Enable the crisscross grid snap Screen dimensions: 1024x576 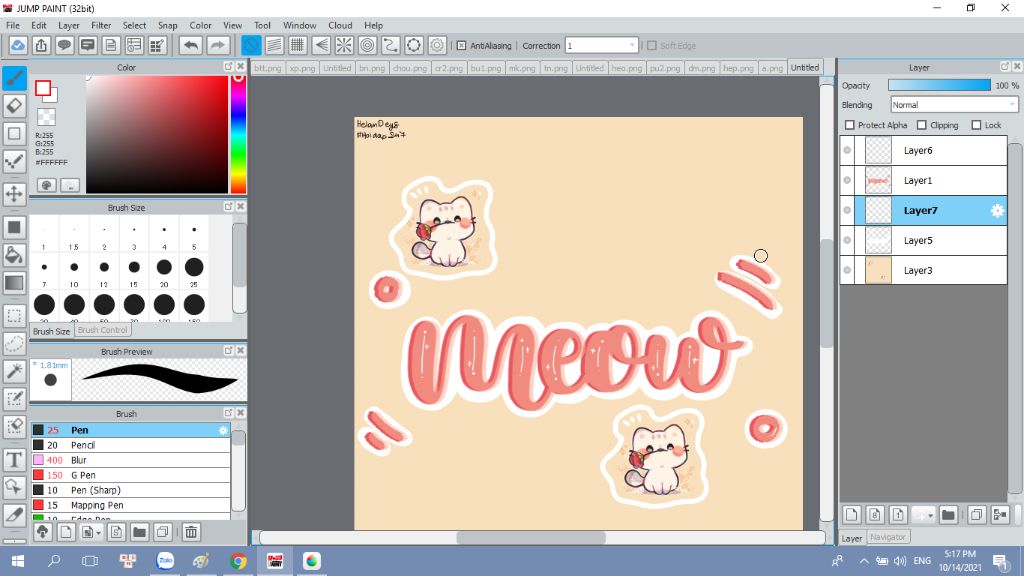point(298,46)
